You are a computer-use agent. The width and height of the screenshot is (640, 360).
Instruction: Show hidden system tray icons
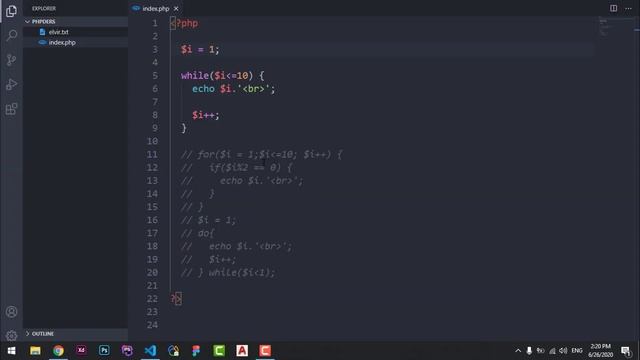click(x=518, y=351)
